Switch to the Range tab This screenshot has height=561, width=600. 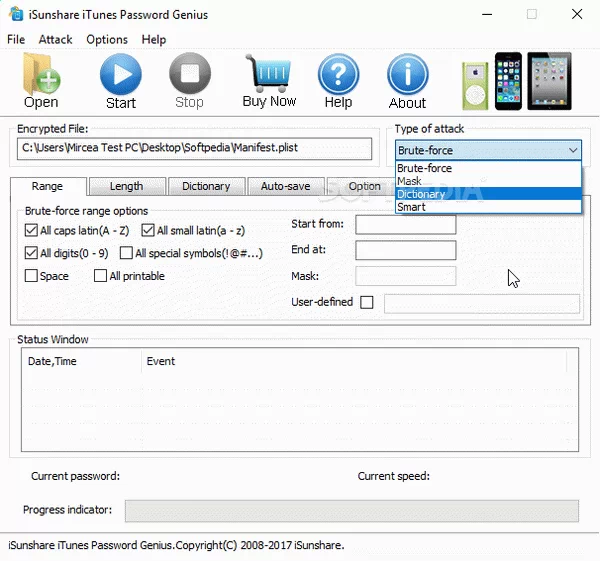[47, 186]
